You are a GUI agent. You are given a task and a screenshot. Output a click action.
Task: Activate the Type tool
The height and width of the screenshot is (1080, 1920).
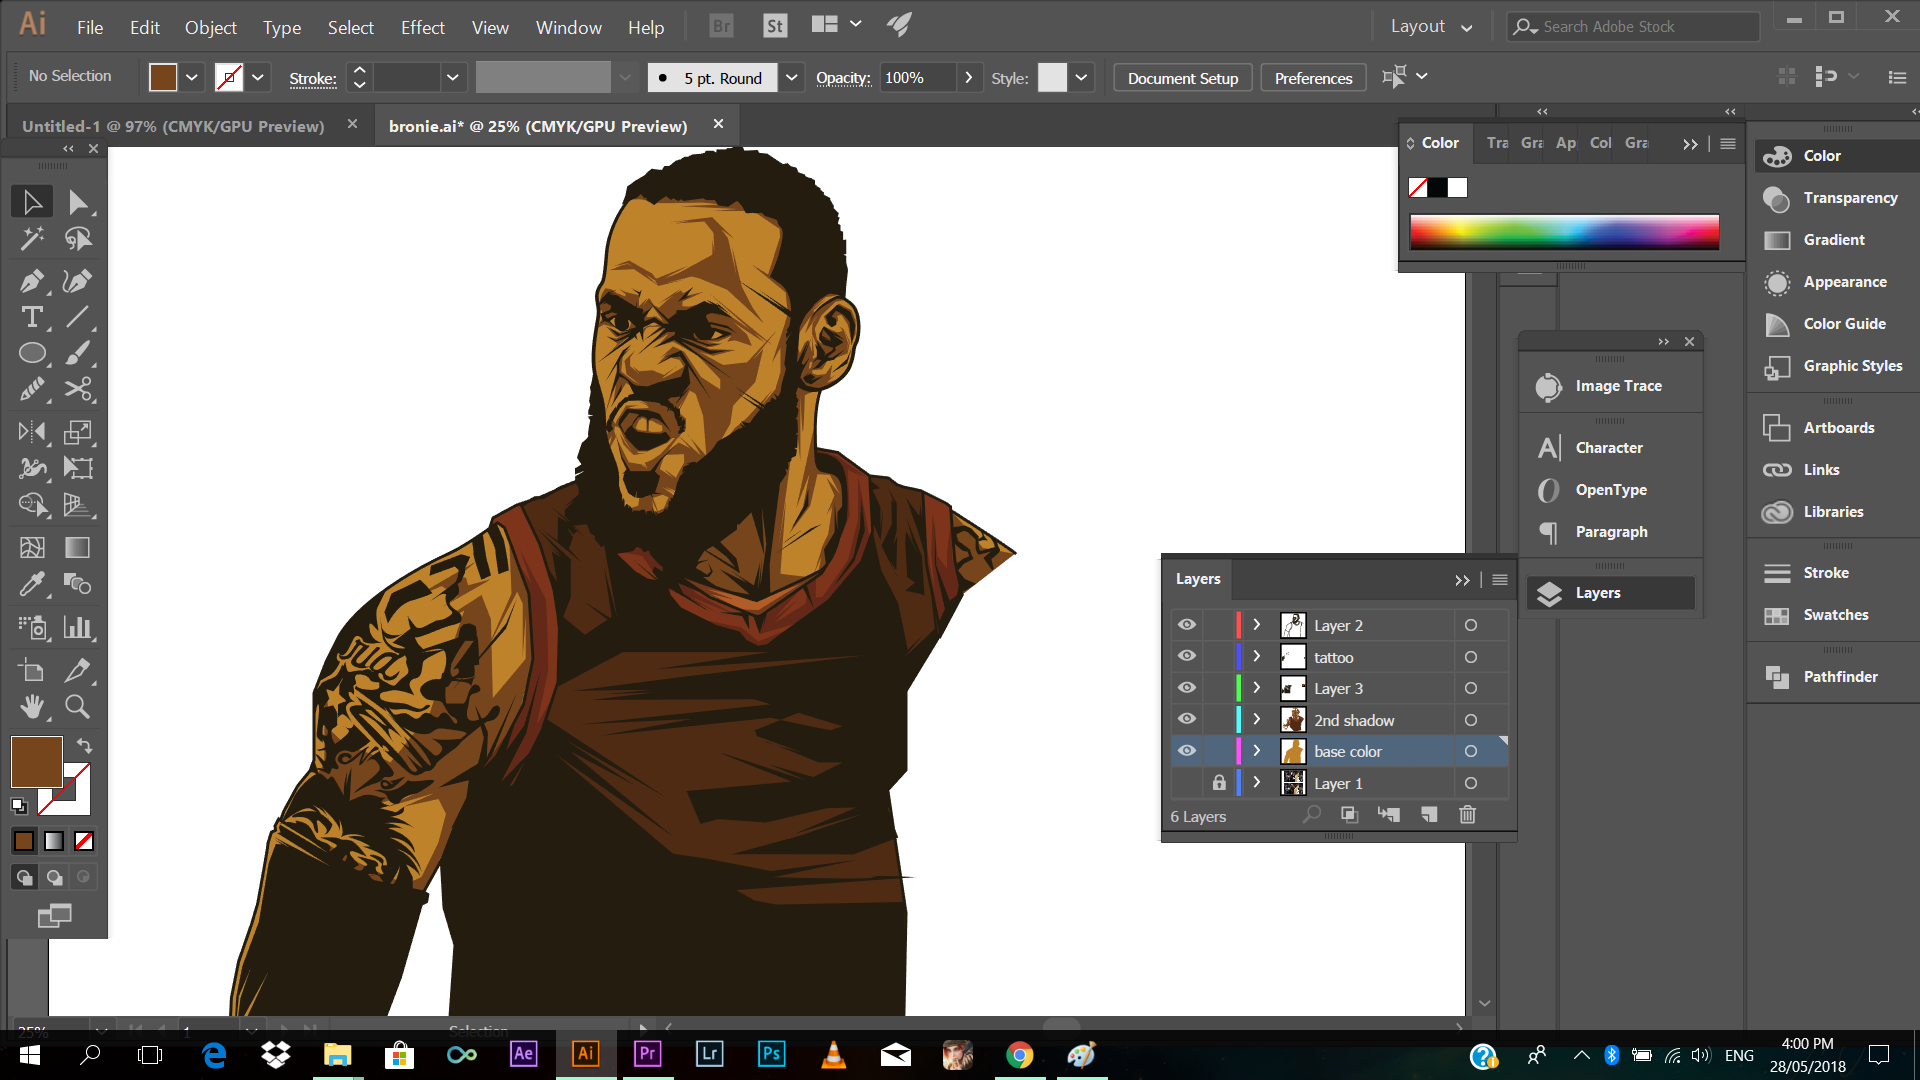(x=32, y=317)
